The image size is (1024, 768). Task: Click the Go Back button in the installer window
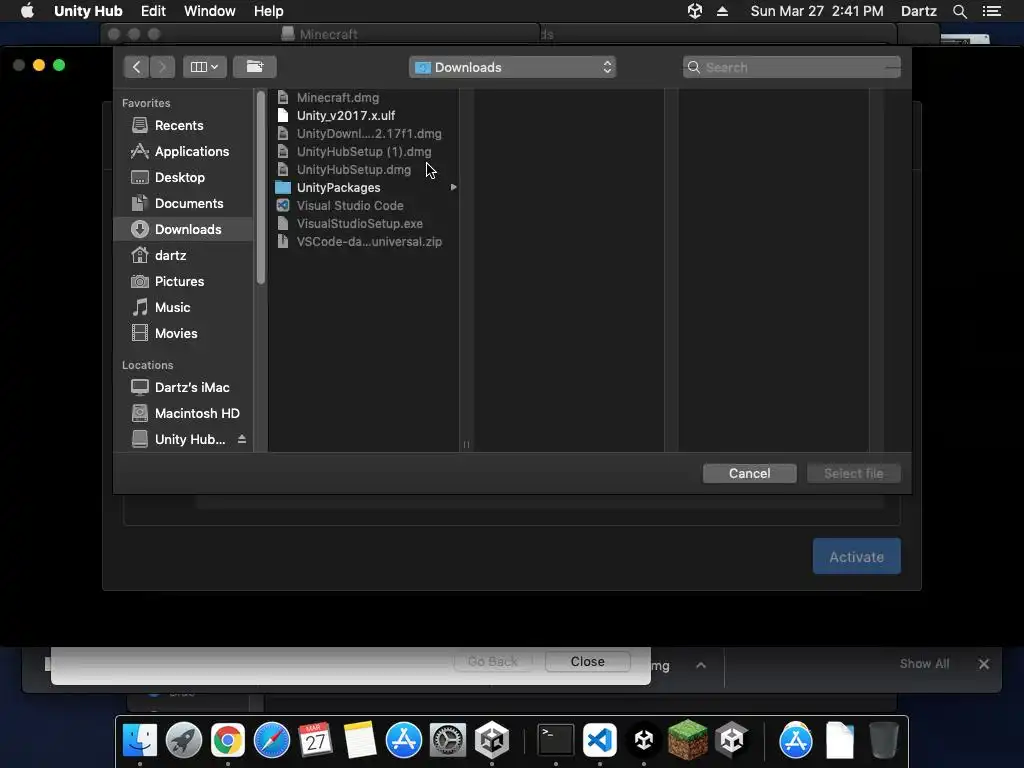[x=493, y=662]
